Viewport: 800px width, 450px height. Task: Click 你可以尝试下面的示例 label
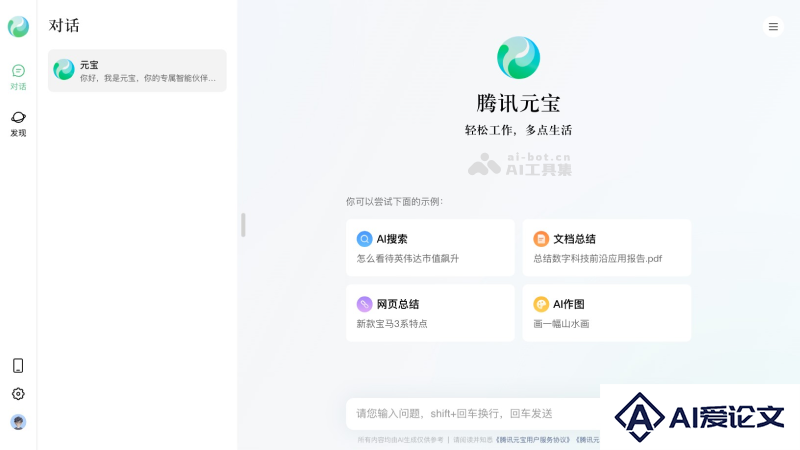tap(394, 202)
